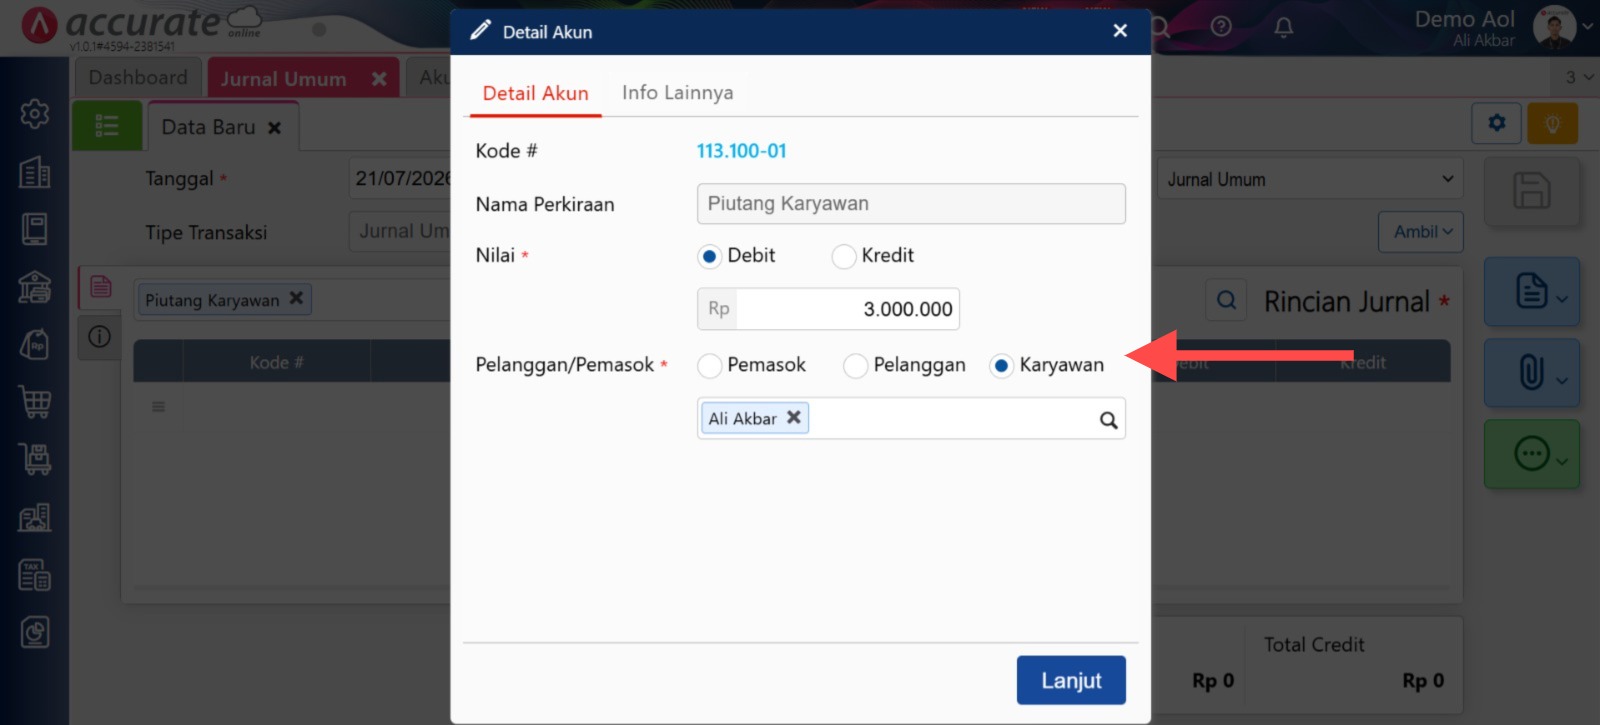Click the pencil icon in Detail Akun header
Screen dimensions: 1600x725
(x=480, y=30)
